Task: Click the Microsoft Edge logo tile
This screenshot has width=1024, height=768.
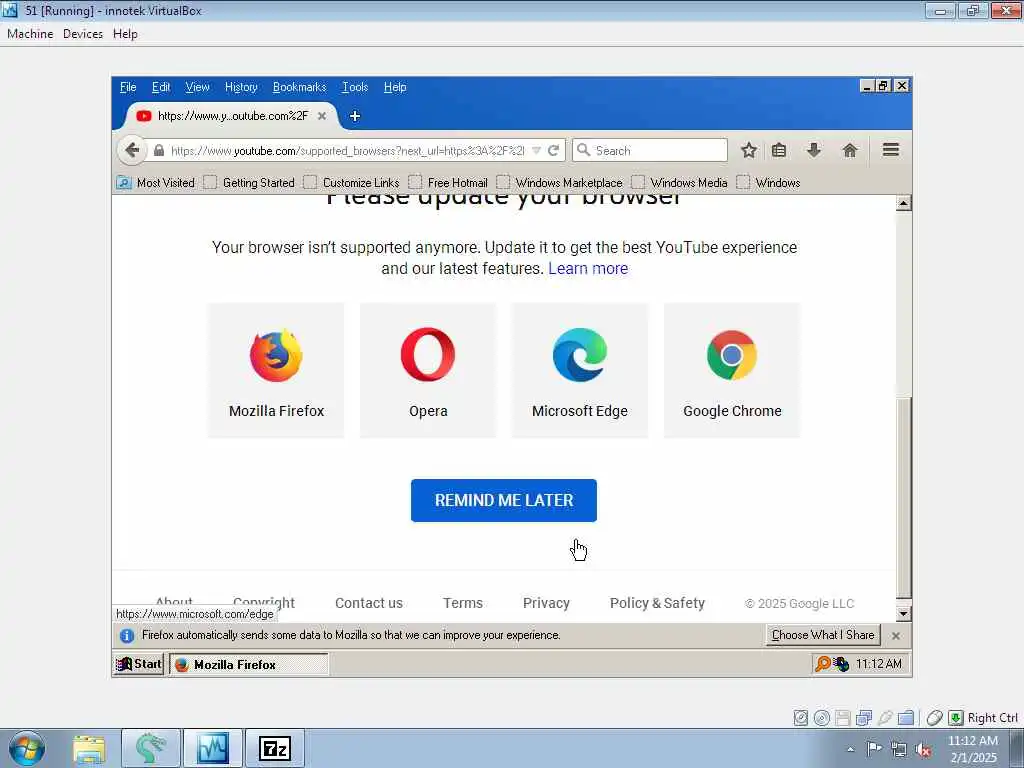Action: (x=580, y=370)
